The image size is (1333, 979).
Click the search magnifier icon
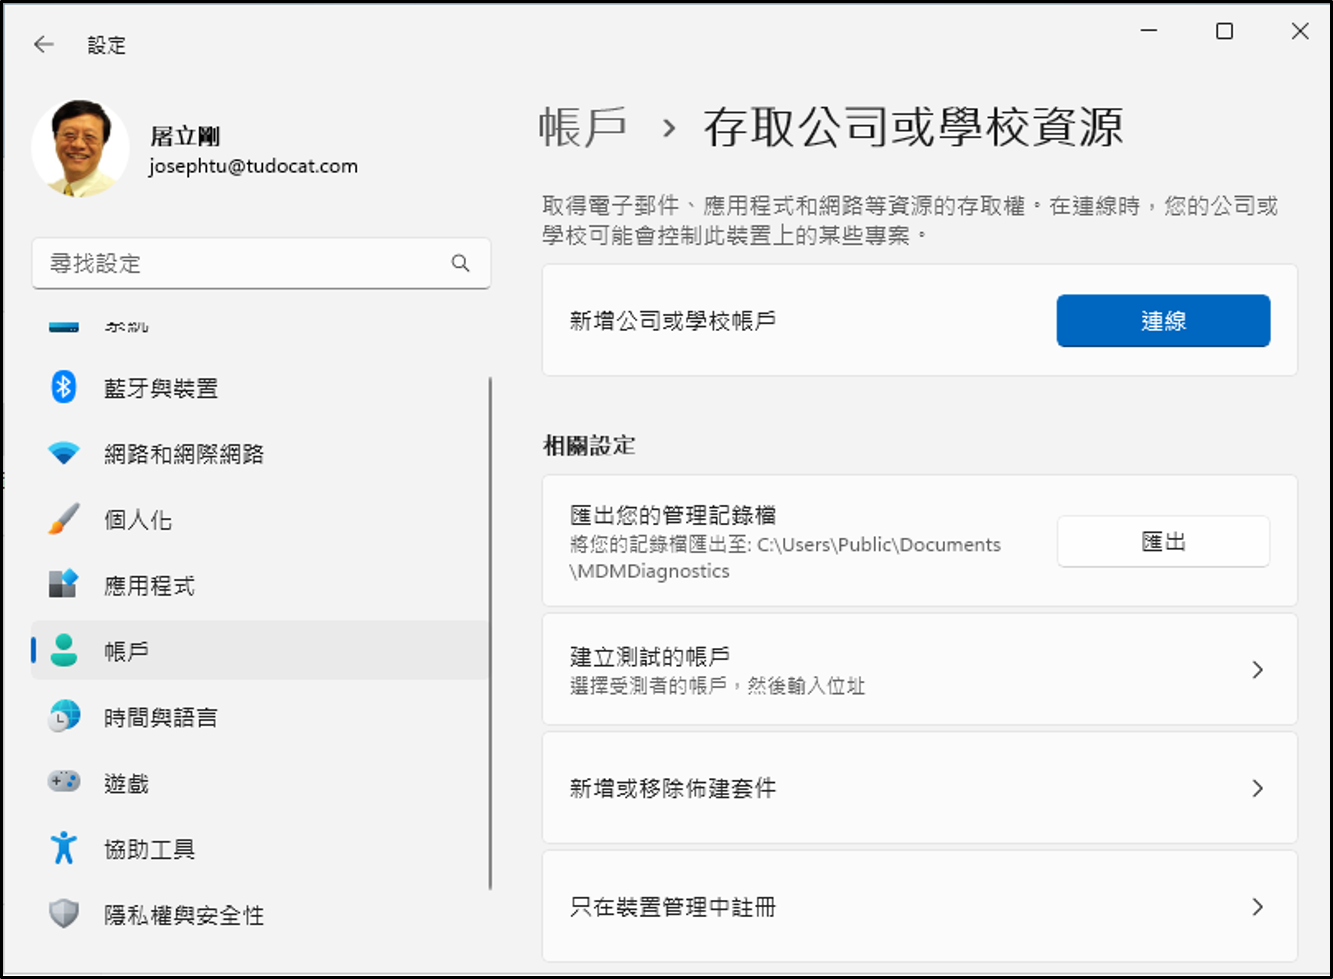pos(460,263)
